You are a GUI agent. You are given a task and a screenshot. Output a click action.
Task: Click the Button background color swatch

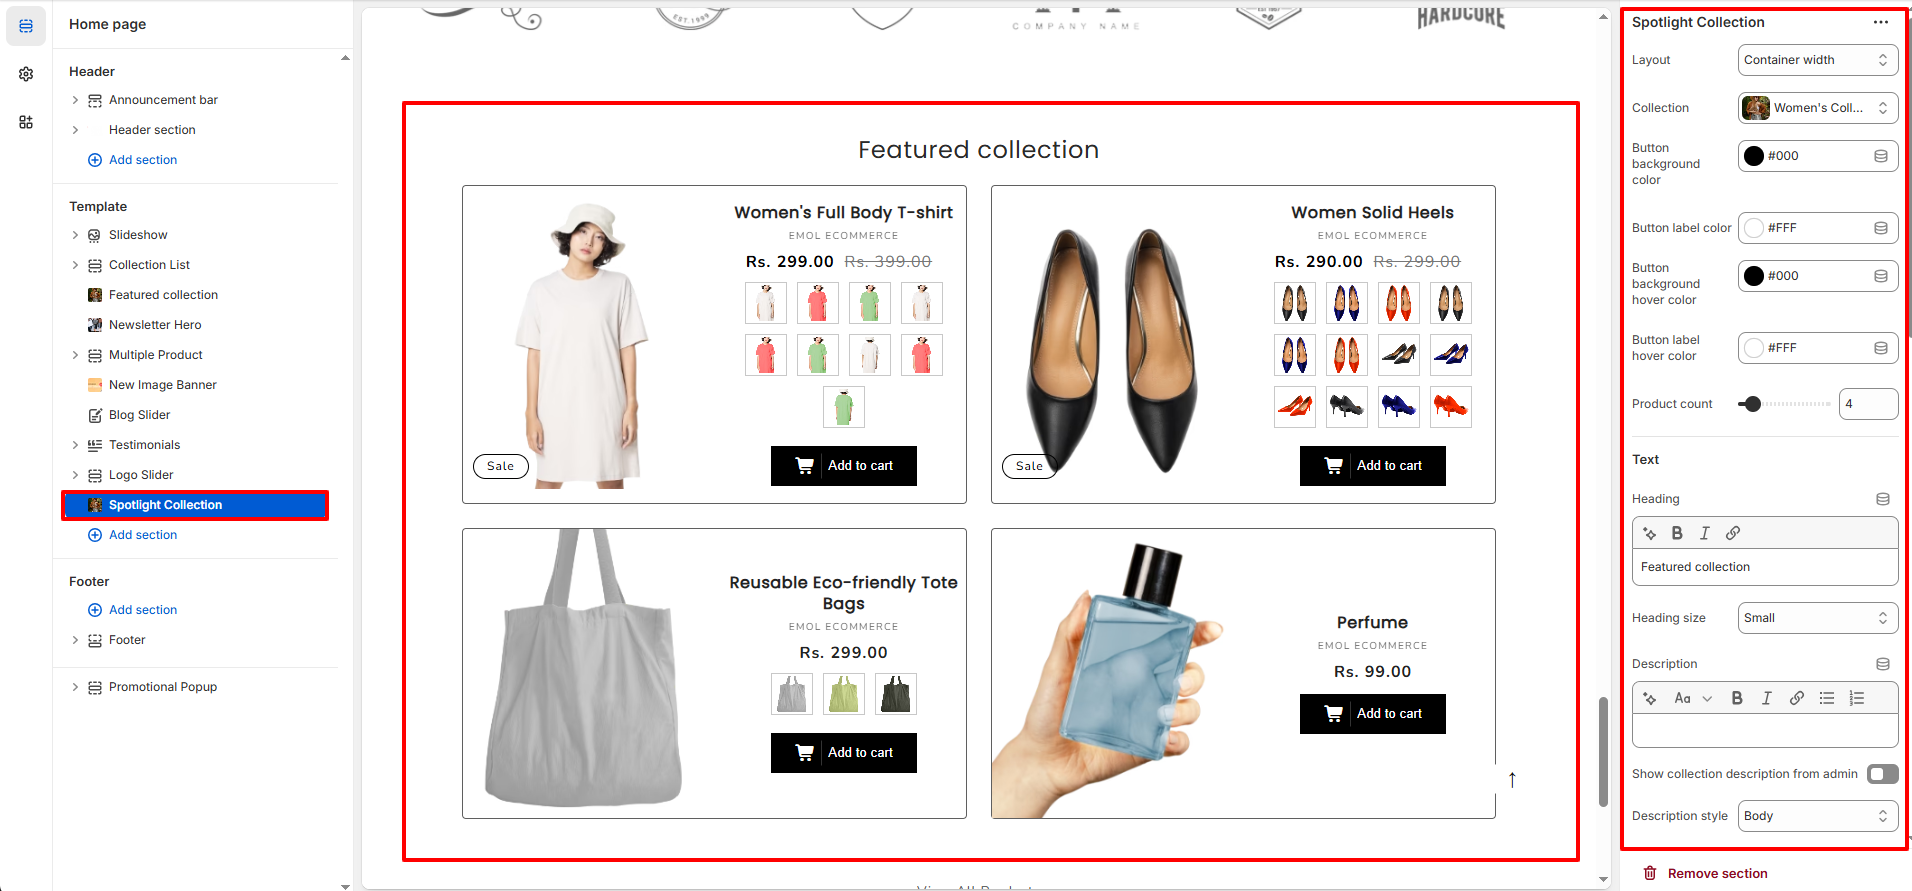pyautogui.click(x=1754, y=156)
